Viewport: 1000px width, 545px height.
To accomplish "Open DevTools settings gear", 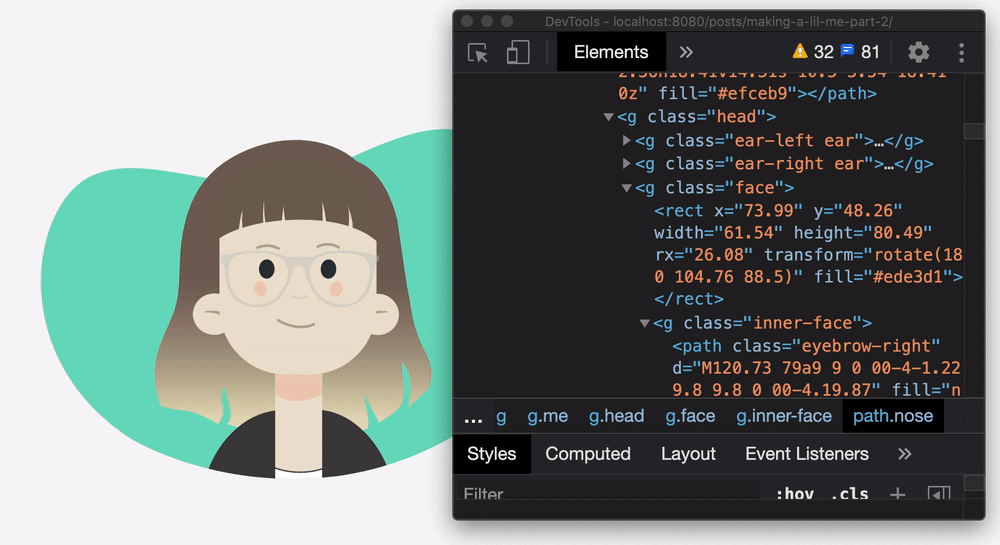I will coord(918,53).
